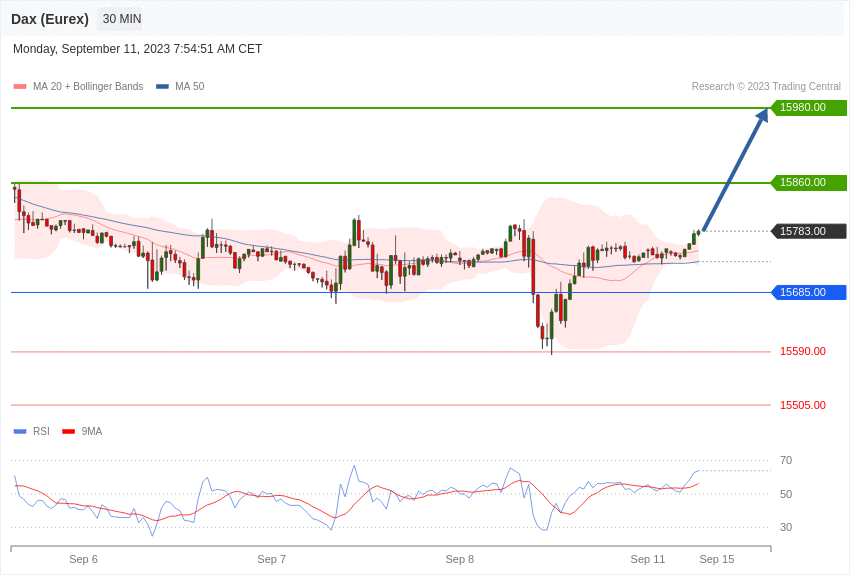Click the MA 20 + Bollinger Bands legend label

click(x=88, y=86)
